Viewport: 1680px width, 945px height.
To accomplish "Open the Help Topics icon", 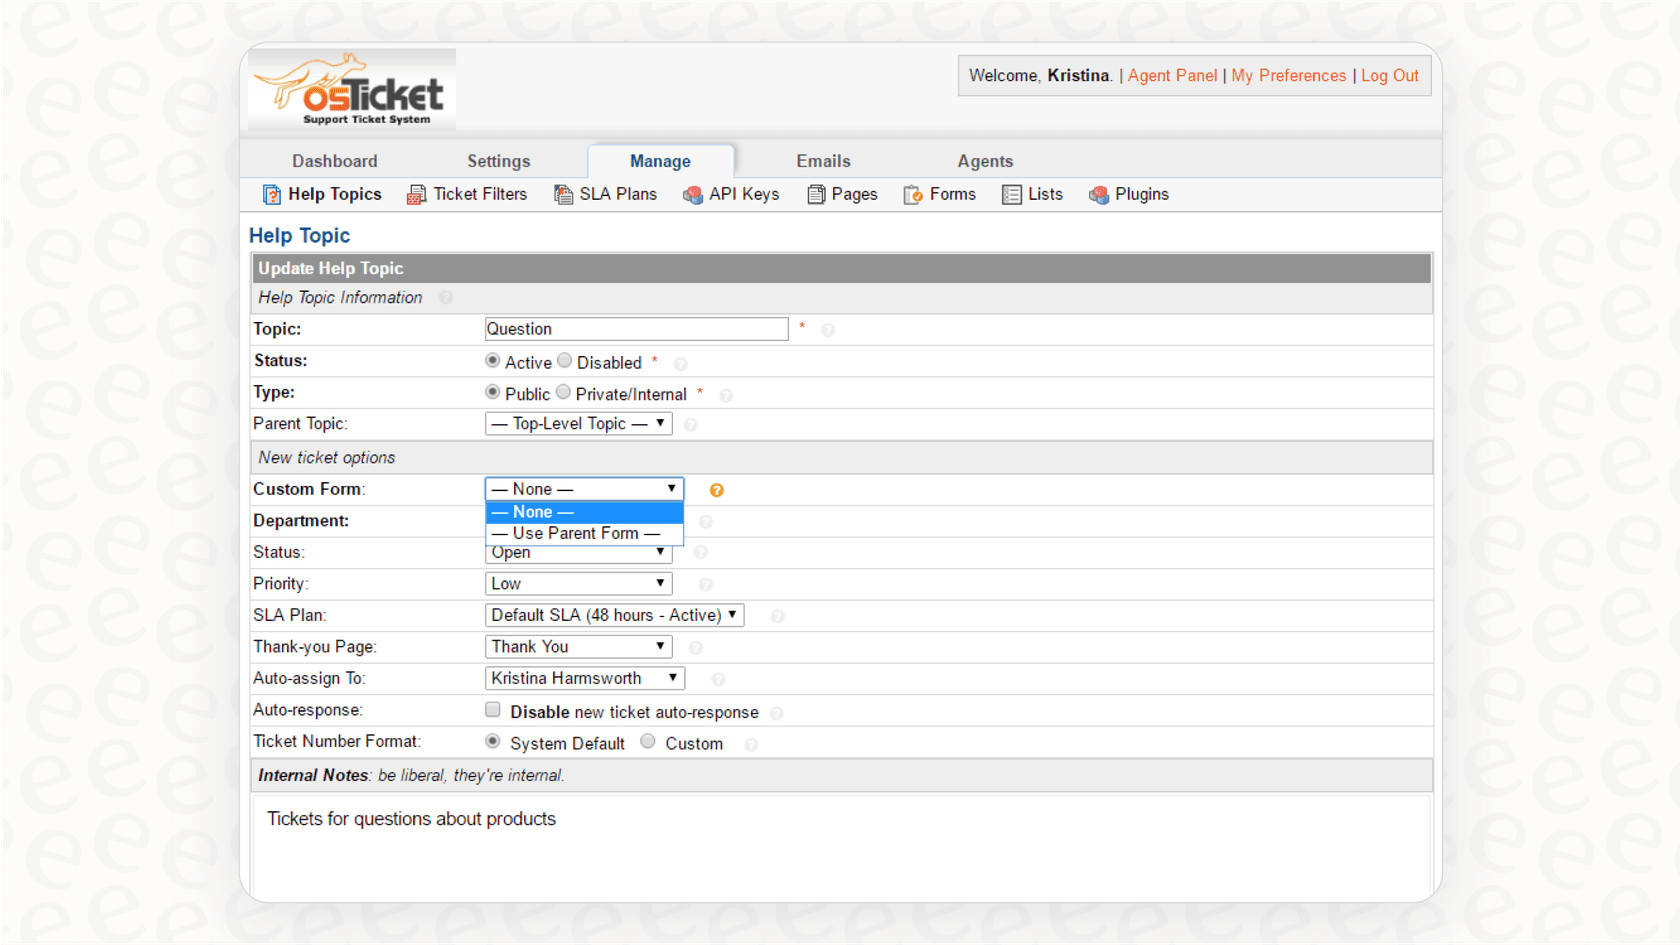I will [x=271, y=194].
